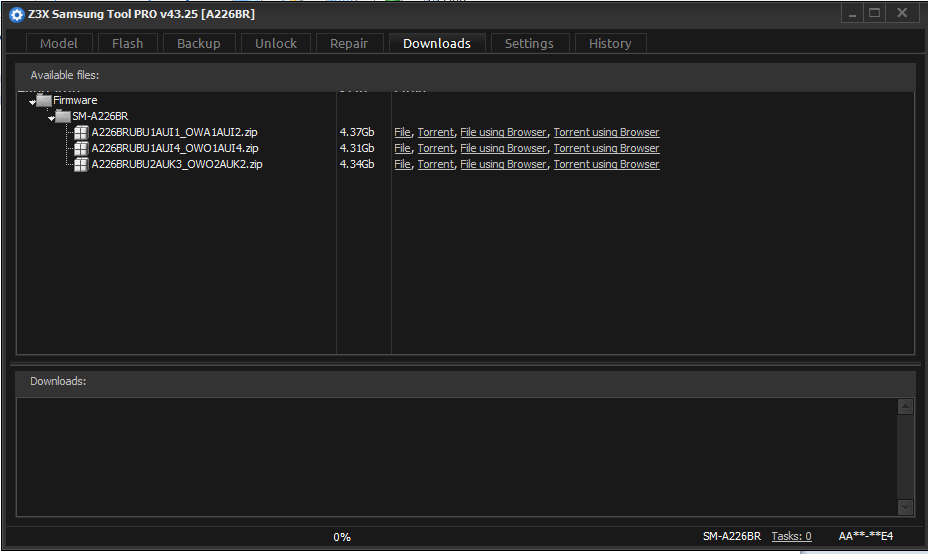The width and height of the screenshot is (928, 554).
Task: Maximize the Z3X Samsung Tool window
Action: 875,14
